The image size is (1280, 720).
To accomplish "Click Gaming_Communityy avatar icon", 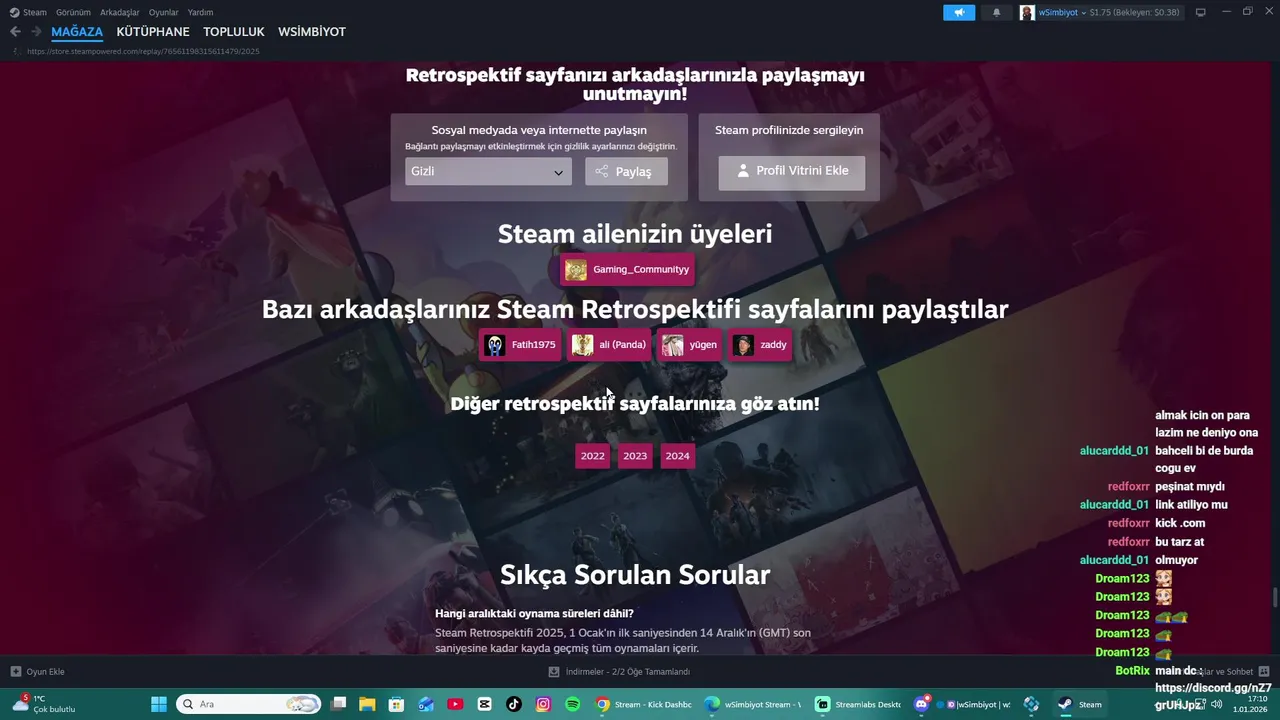I will click(x=576, y=270).
